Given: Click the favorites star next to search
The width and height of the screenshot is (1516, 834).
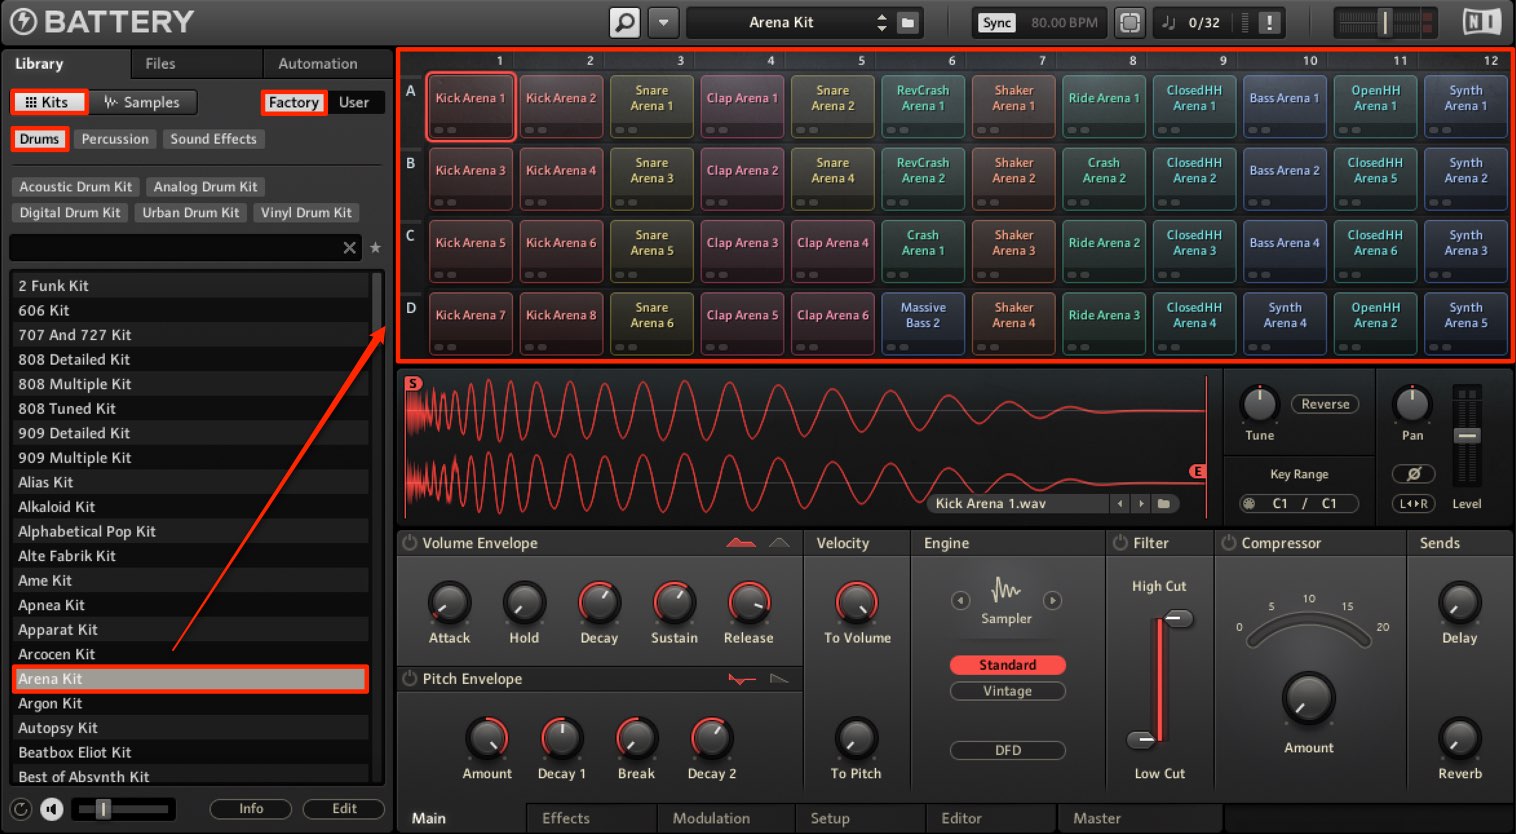Looking at the screenshot, I should click(x=375, y=247).
